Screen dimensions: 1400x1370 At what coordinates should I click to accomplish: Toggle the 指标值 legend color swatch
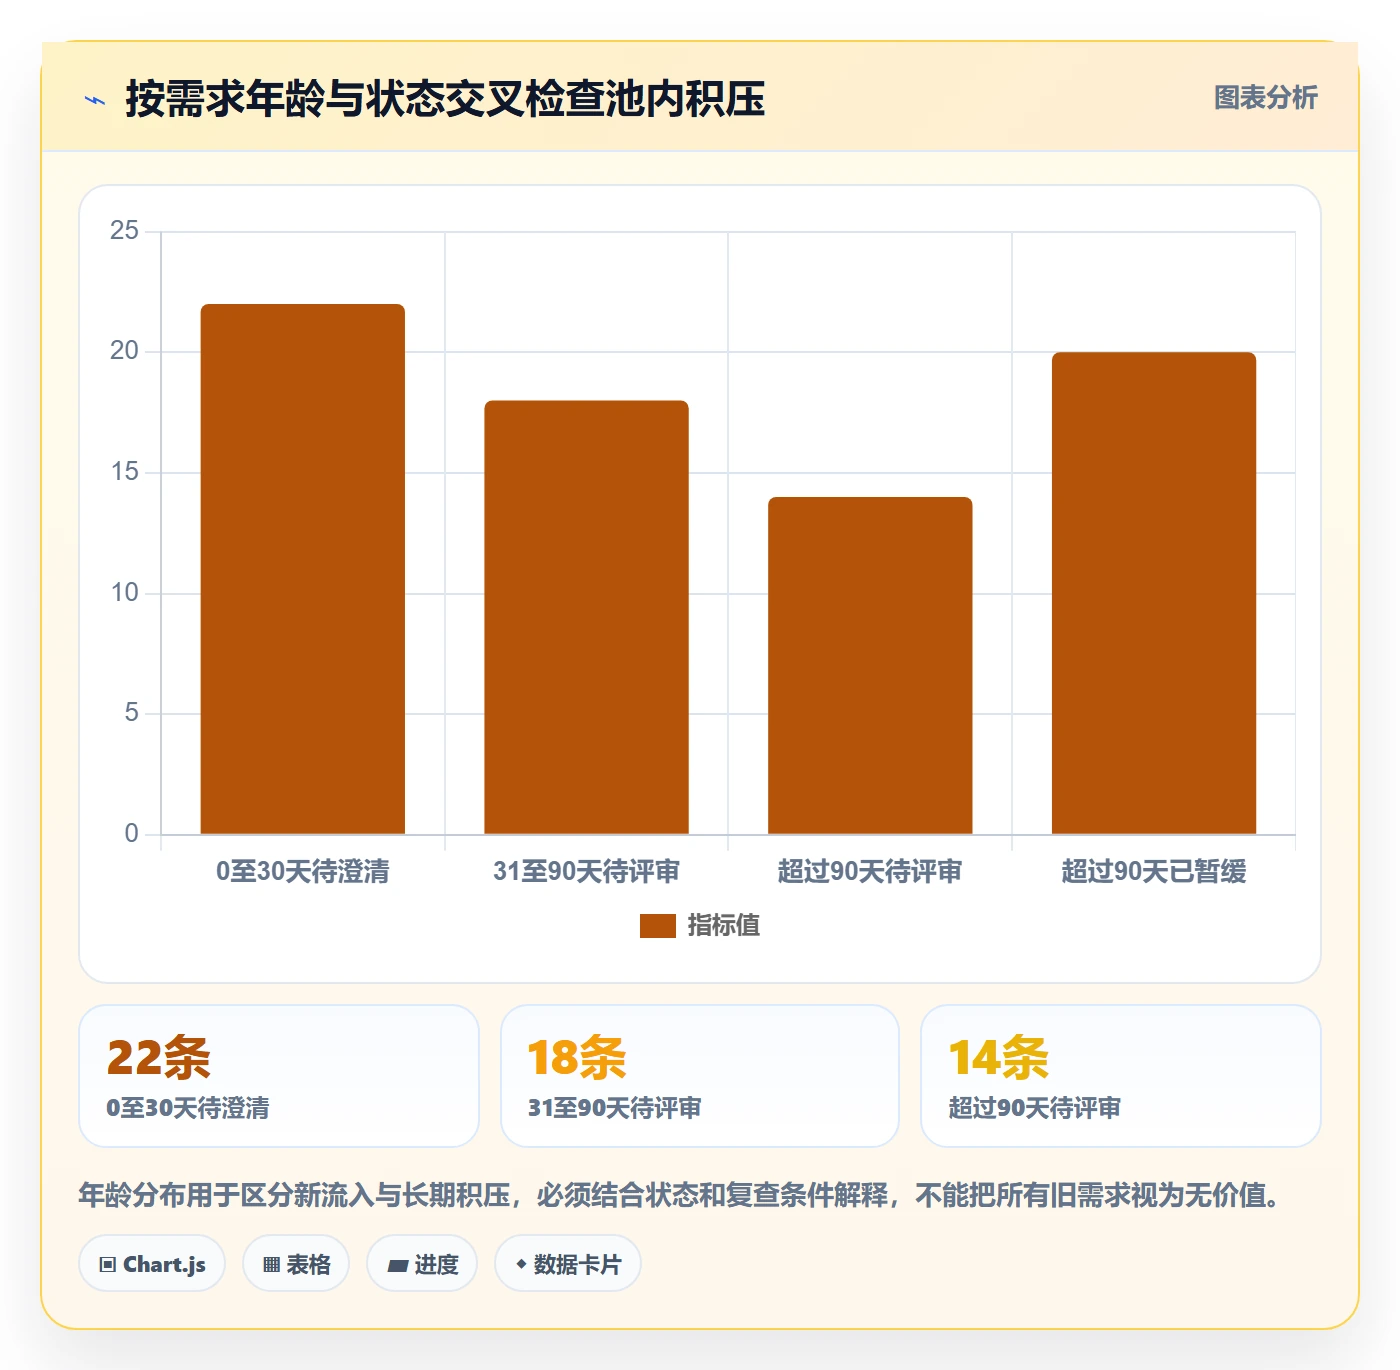coord(658,926)
